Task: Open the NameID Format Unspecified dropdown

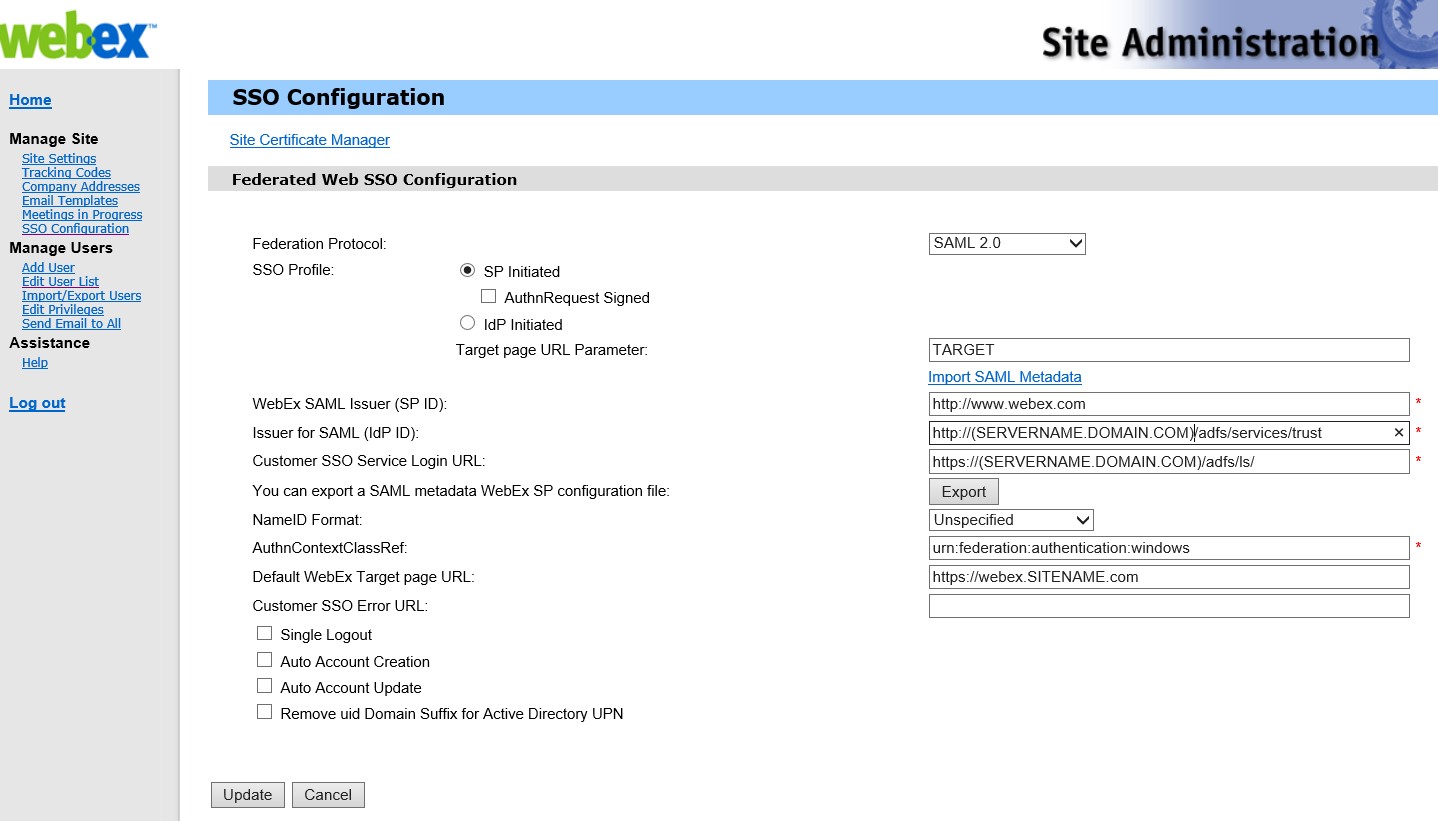Action: (x=1011, y=520)
